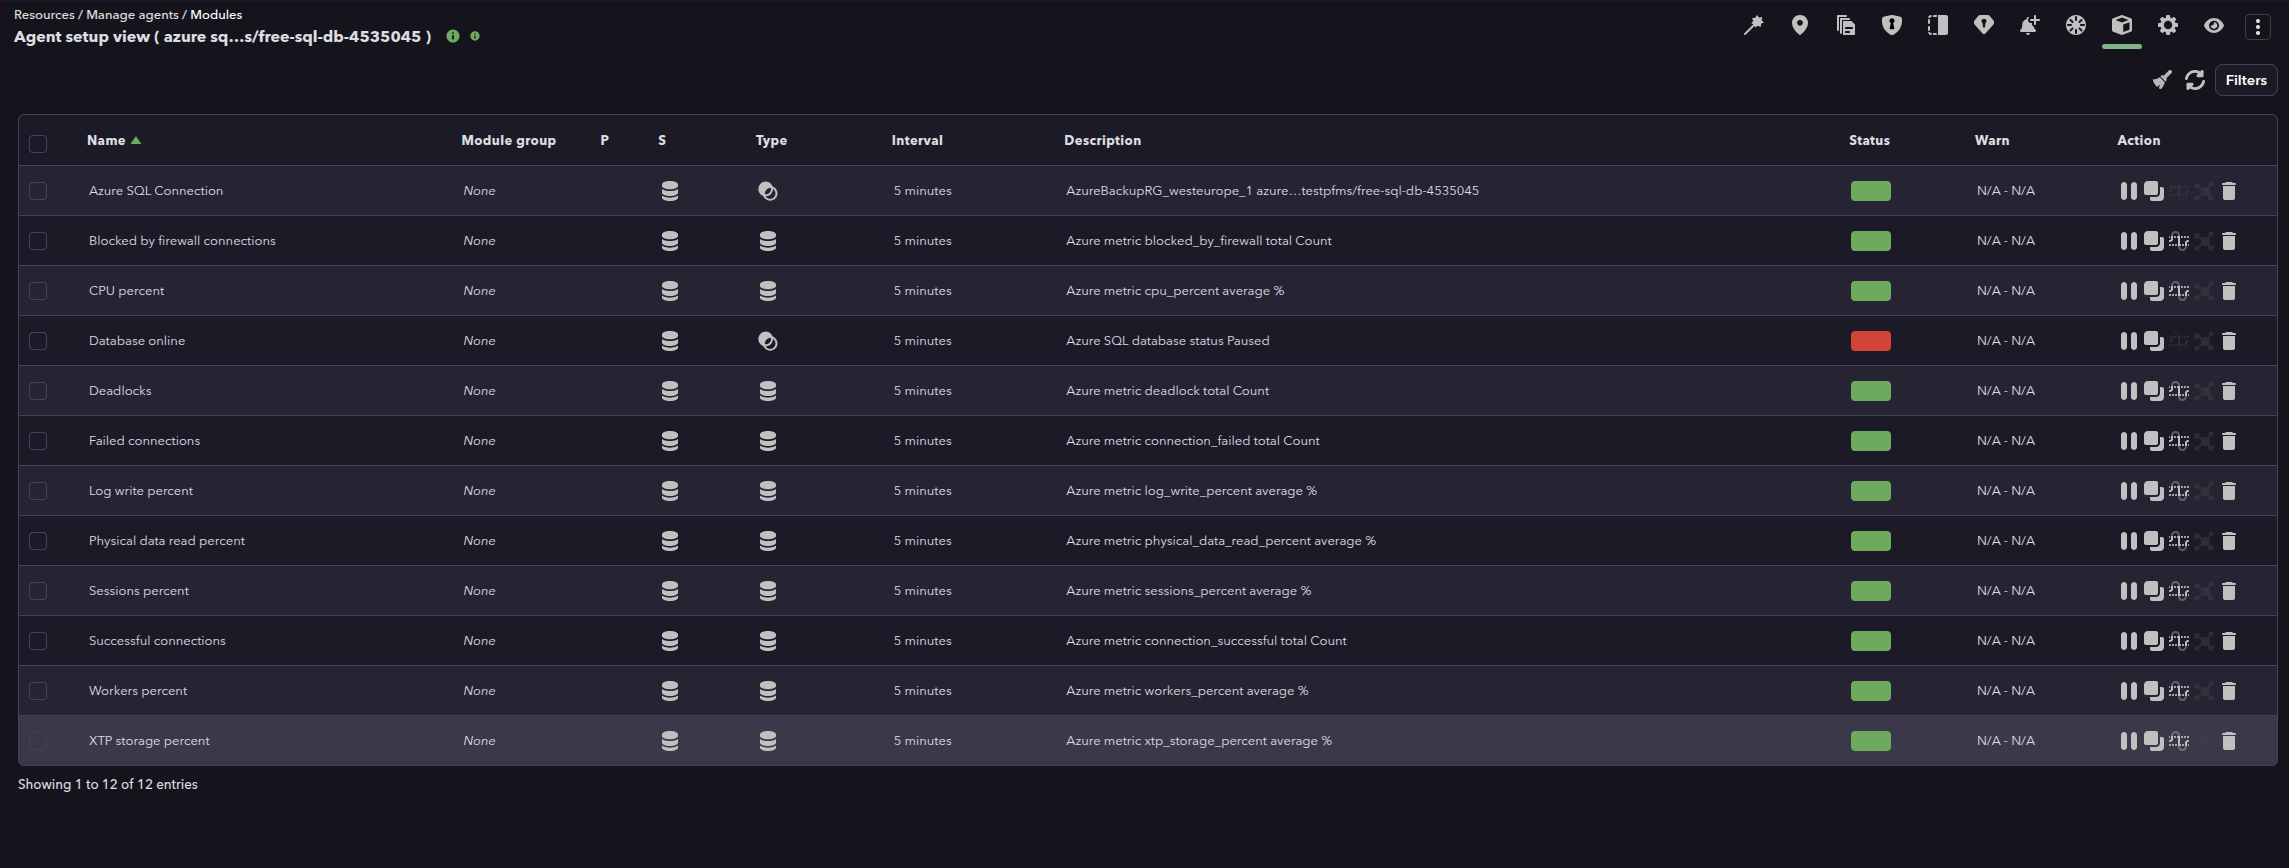Open agent setup gear icon
This screenshot has height=868, width=2289.
(x=2168, y=26)
